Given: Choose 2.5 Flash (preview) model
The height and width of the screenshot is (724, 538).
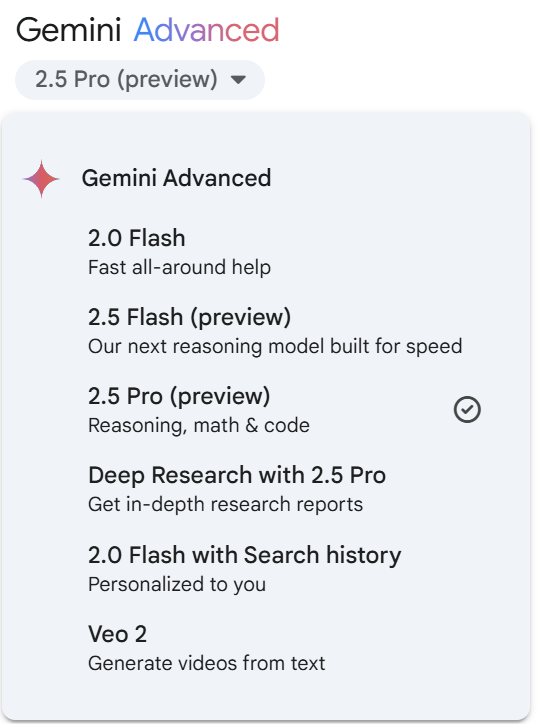Looking at the screenshot, I should pyautogui.click(x=266, y=331).
